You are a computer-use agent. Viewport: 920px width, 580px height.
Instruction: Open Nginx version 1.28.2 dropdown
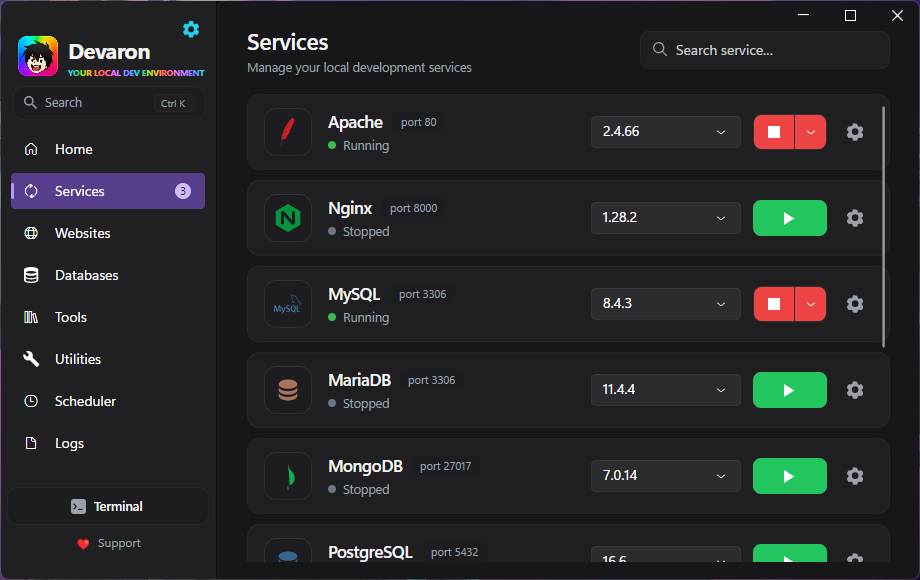coord(665,218)
